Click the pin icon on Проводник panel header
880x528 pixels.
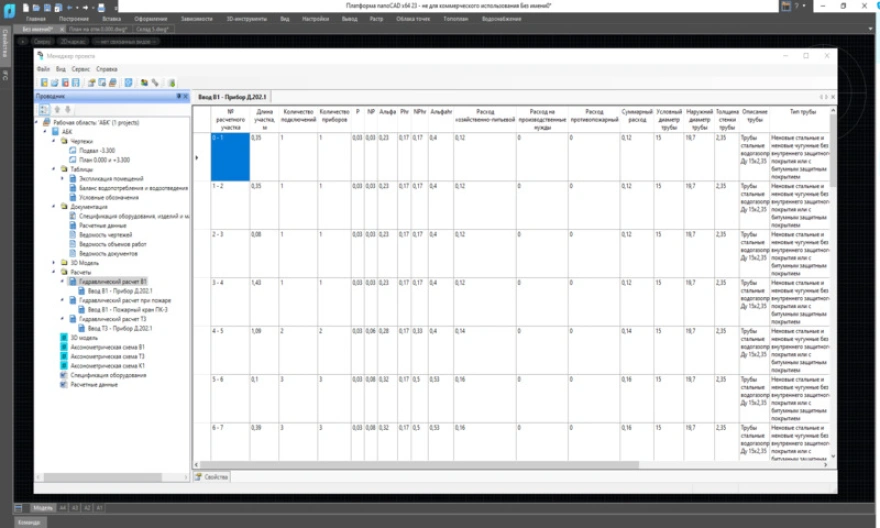coord(178,96)
